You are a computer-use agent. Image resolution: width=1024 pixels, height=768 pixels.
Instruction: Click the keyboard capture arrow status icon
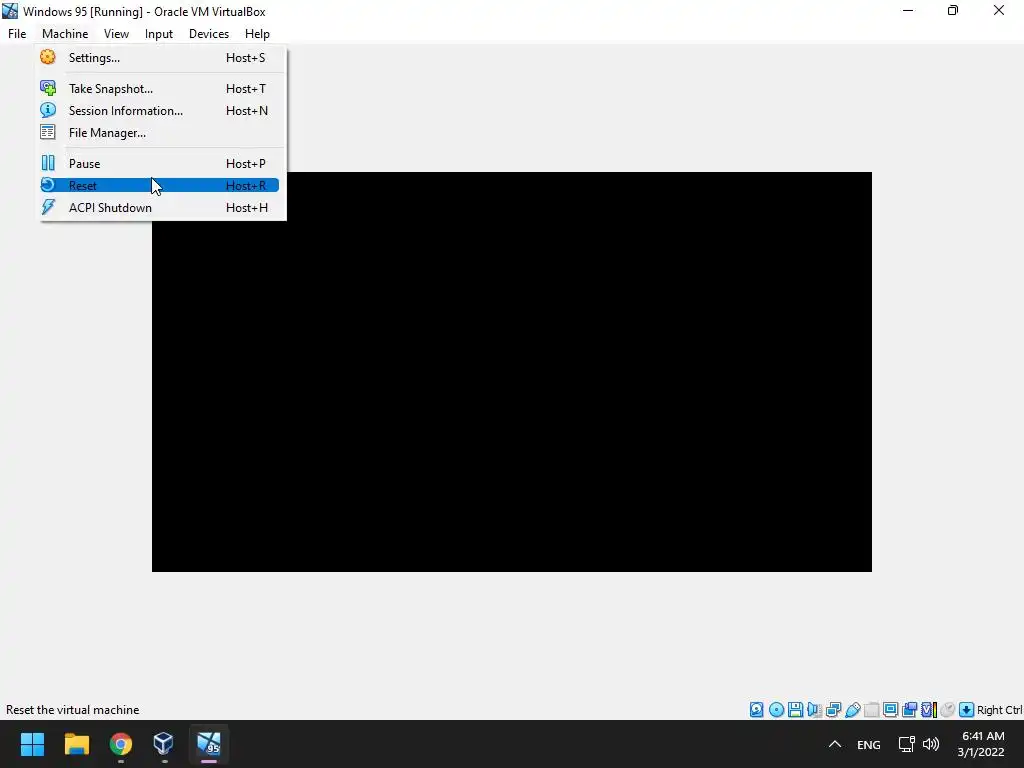(x=967, y=710)
